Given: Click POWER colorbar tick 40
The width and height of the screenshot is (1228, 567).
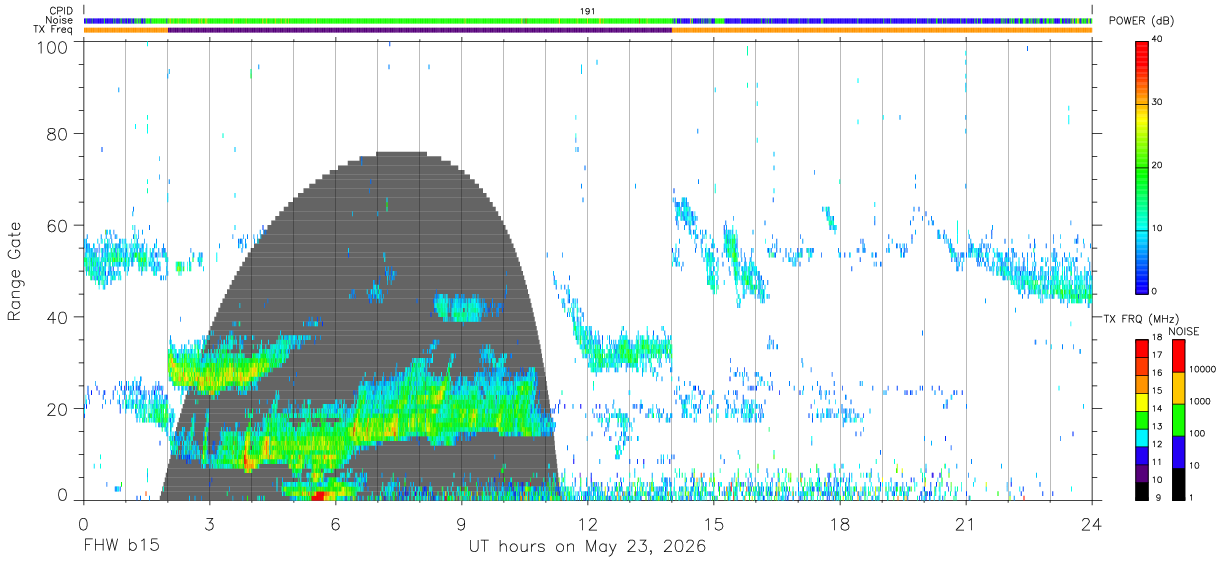Looking at the screenshot, I should point(1159,40).
